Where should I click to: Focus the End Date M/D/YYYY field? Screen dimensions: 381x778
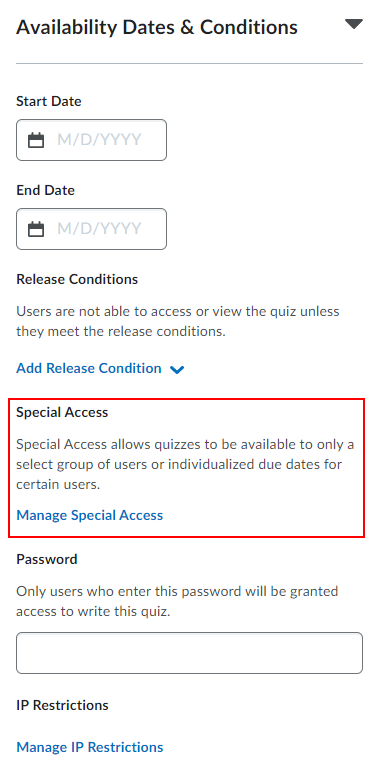(91, 229)
